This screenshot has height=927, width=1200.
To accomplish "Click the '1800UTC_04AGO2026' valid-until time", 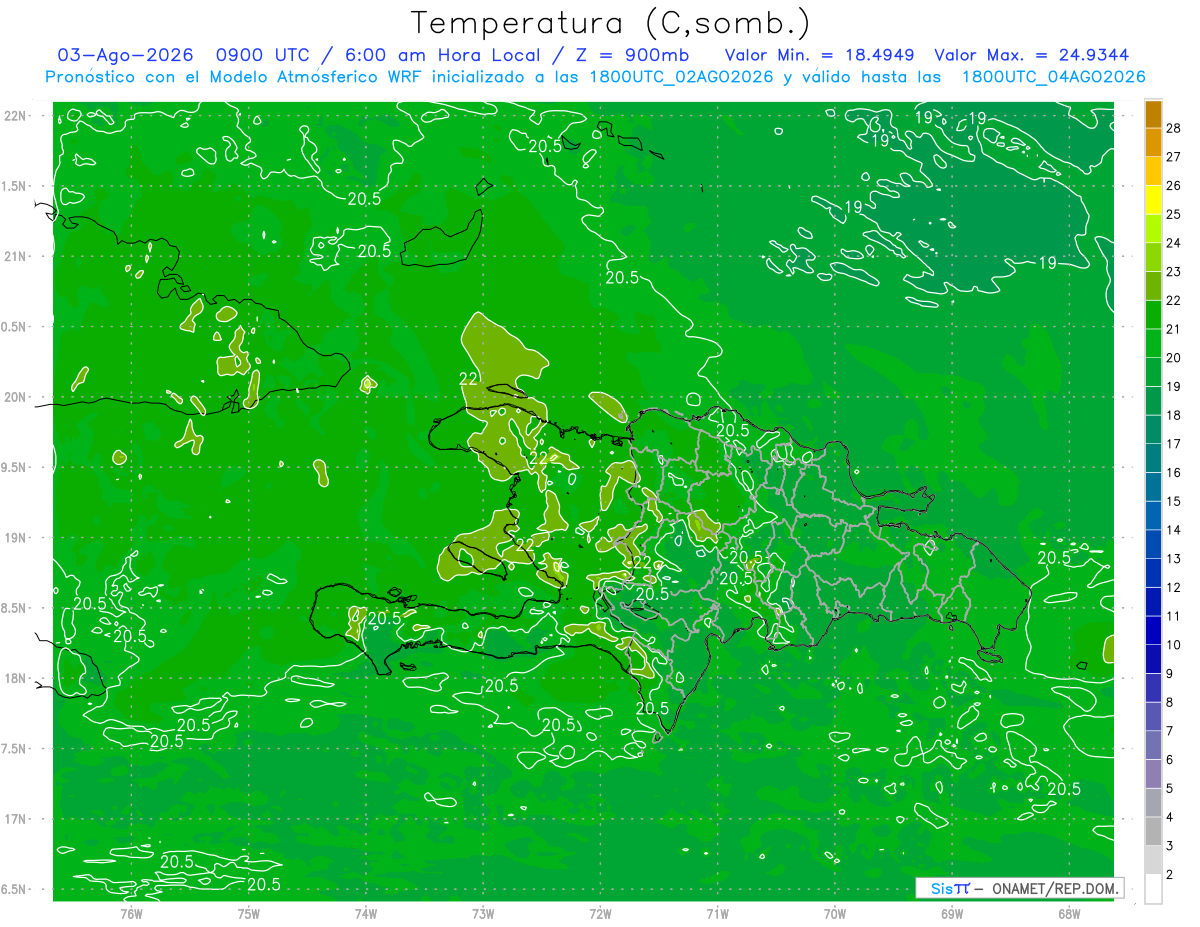I will click(1054, 77).
